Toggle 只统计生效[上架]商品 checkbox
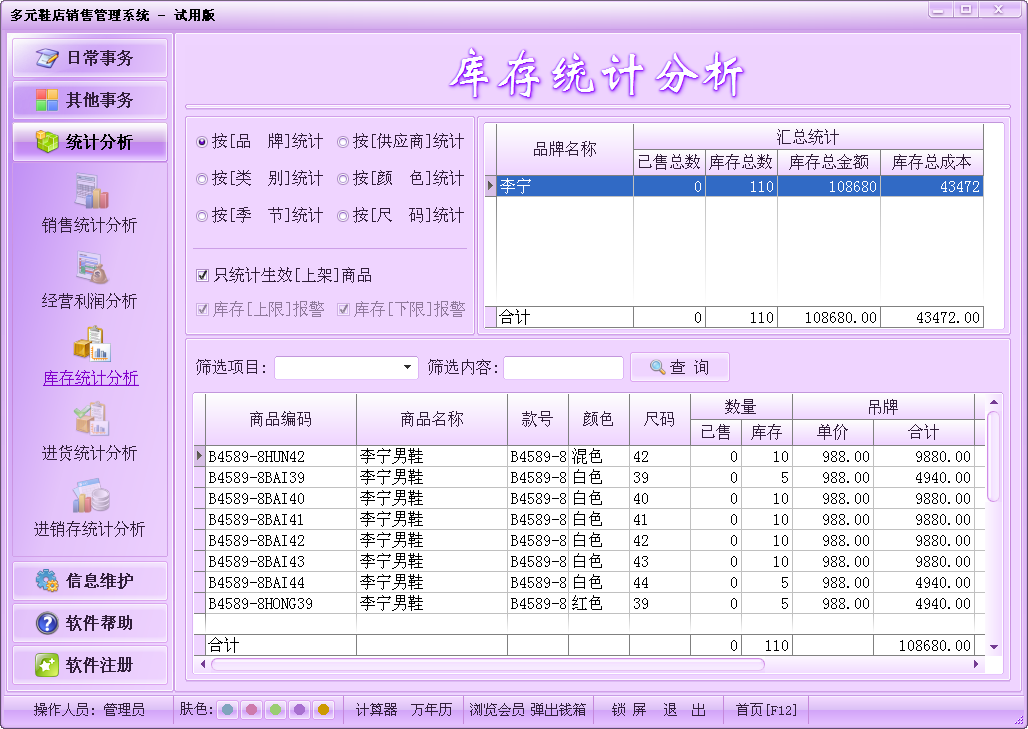This screenshot has height=729, width=1028. point(203,275)
